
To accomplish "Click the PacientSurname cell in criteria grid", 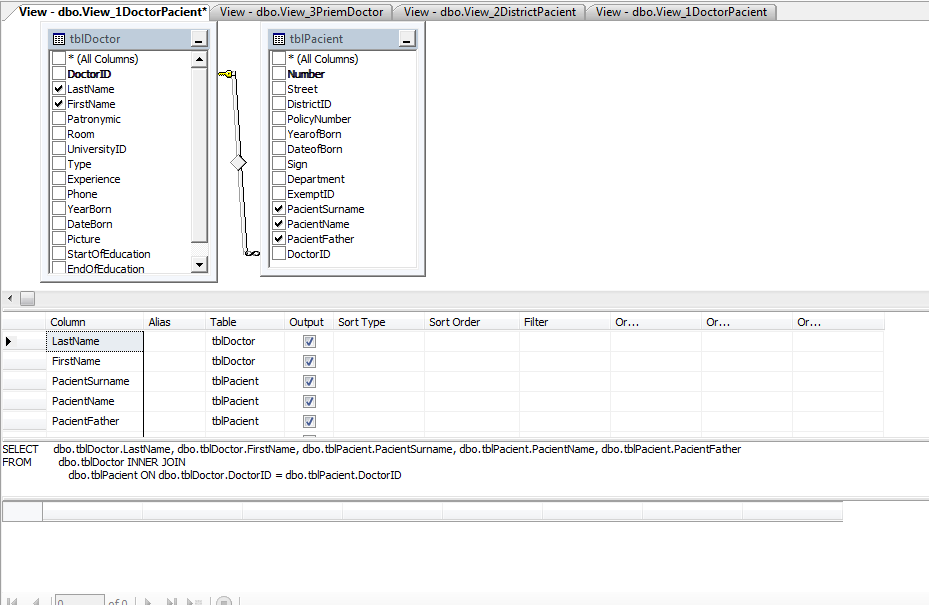I will [95, 381].
